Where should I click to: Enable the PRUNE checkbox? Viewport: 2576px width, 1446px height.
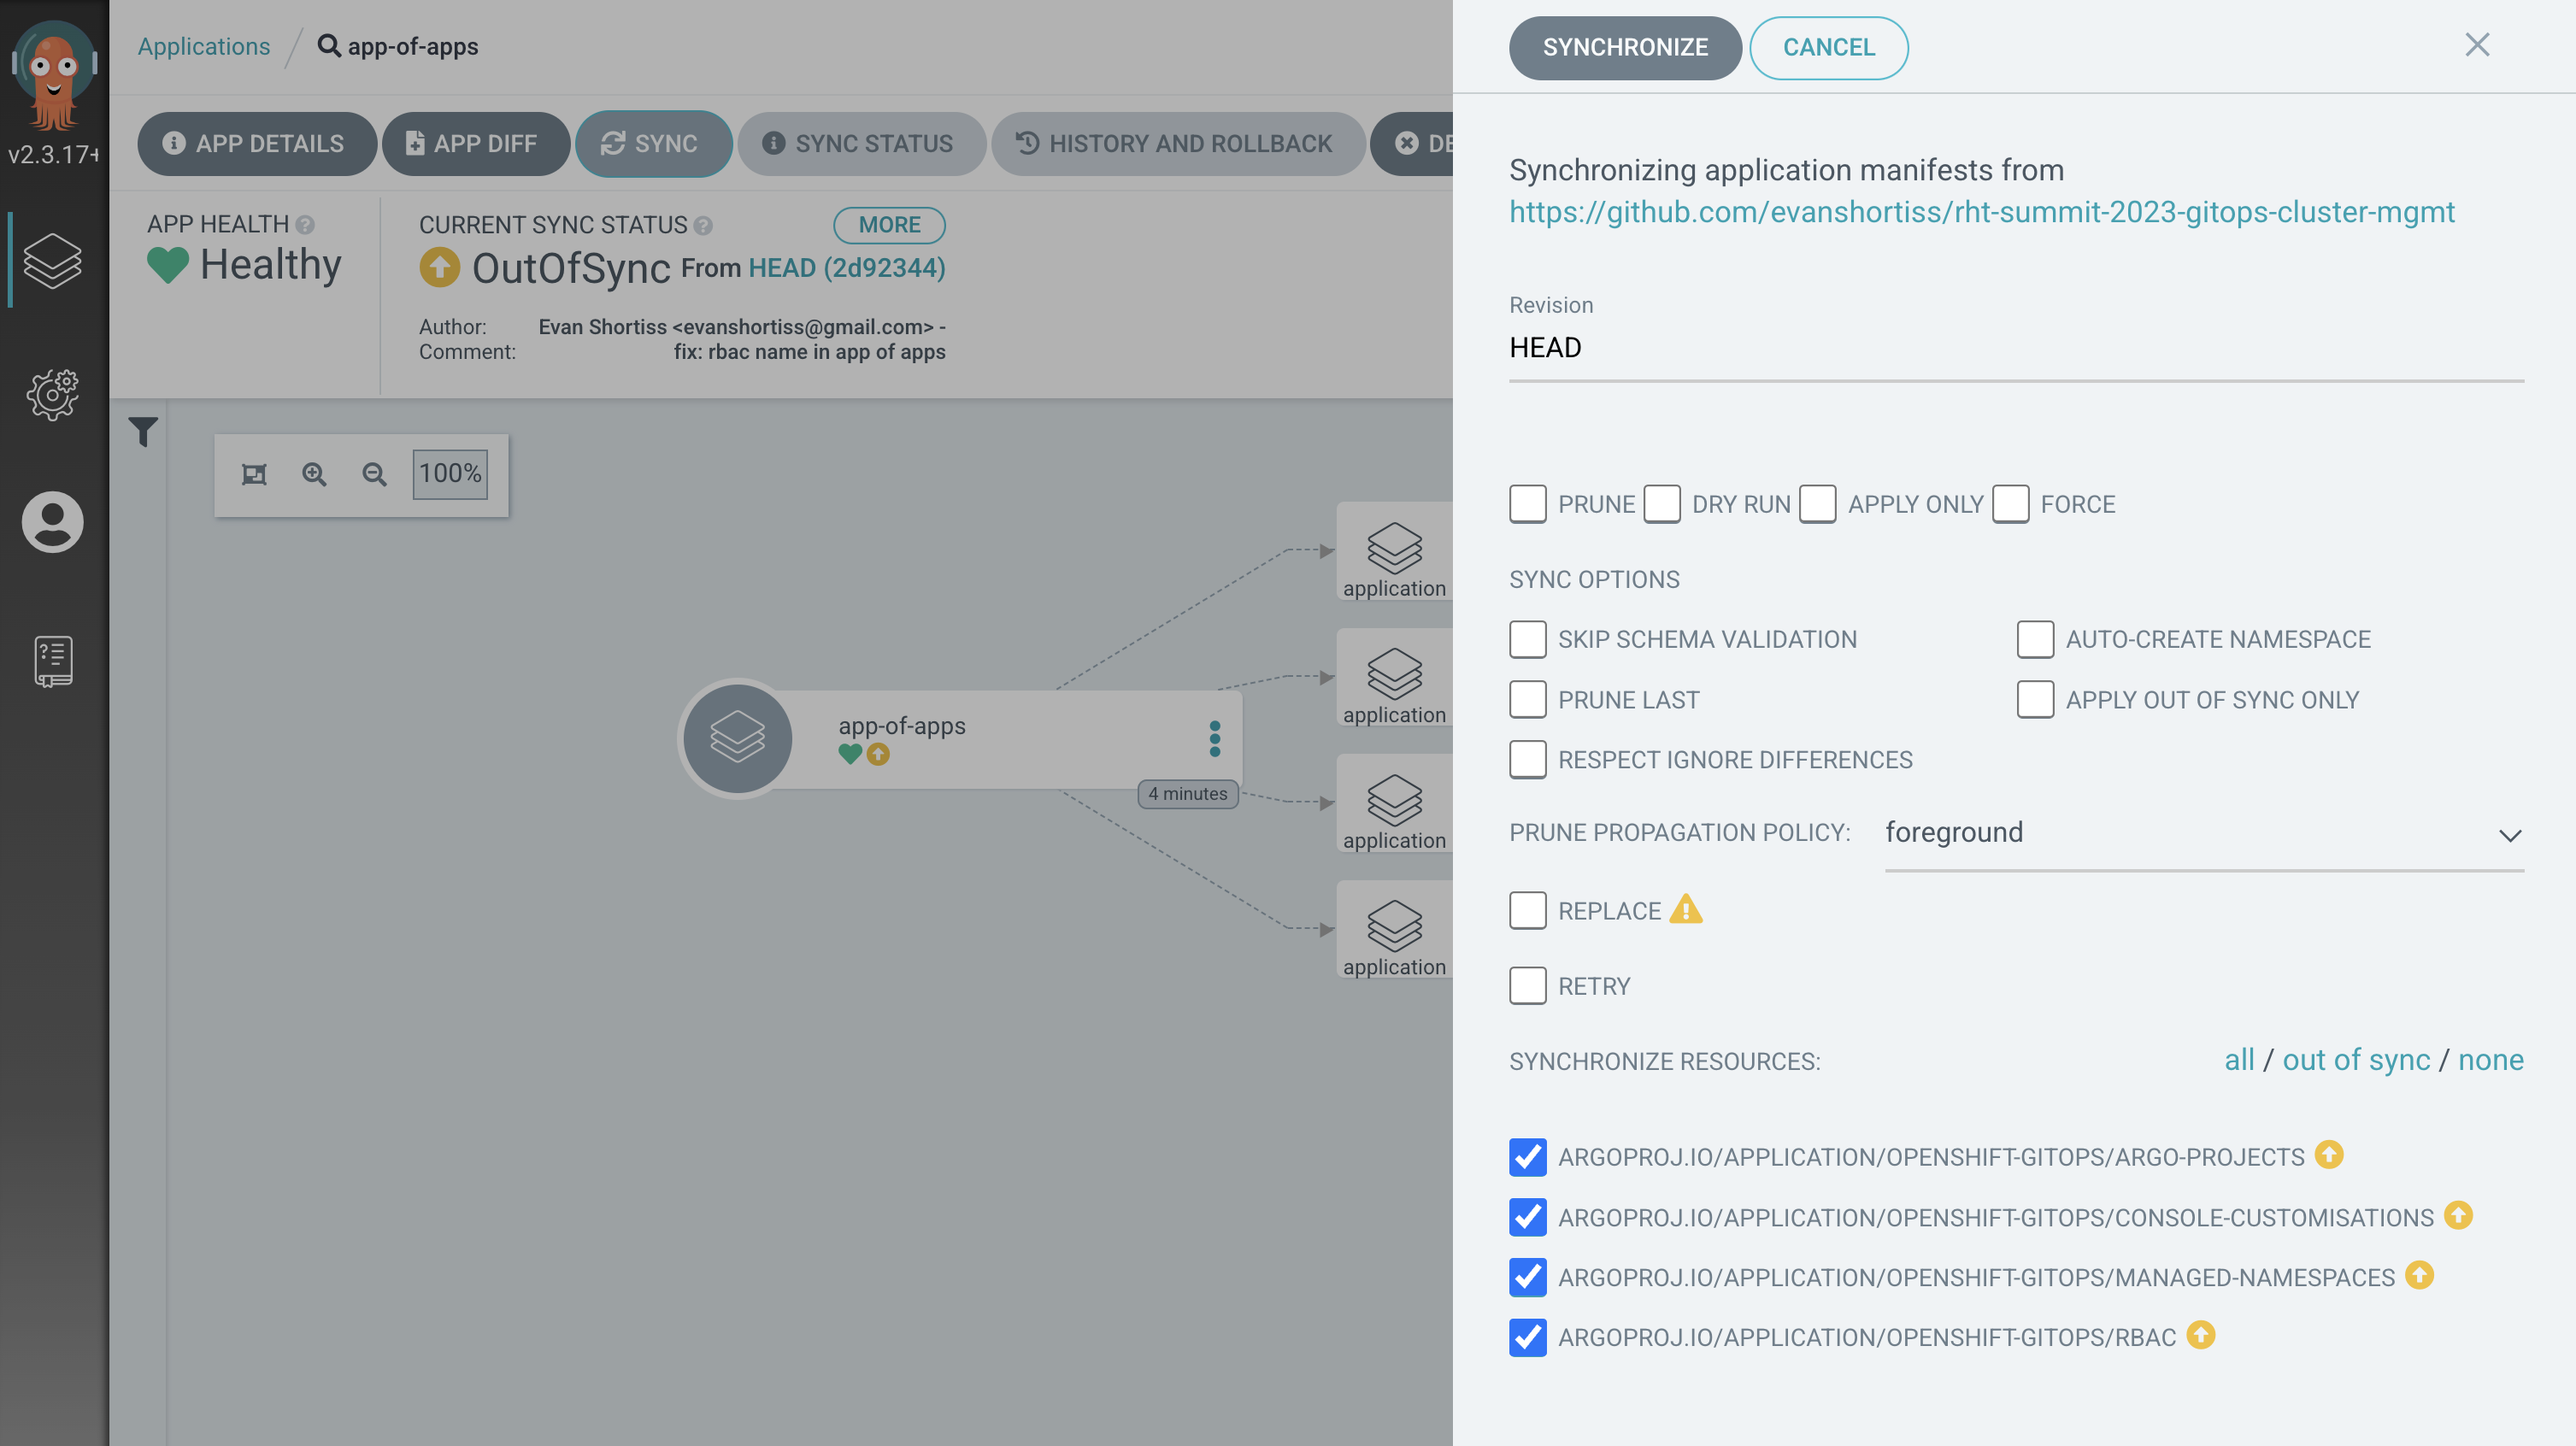pos(1525,503)
